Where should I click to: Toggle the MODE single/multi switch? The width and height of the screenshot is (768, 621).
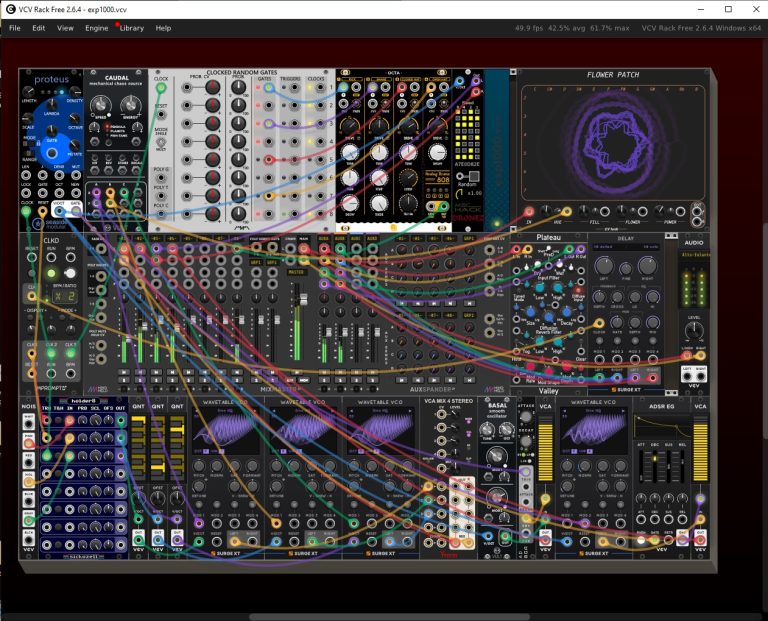pos(161,143)
